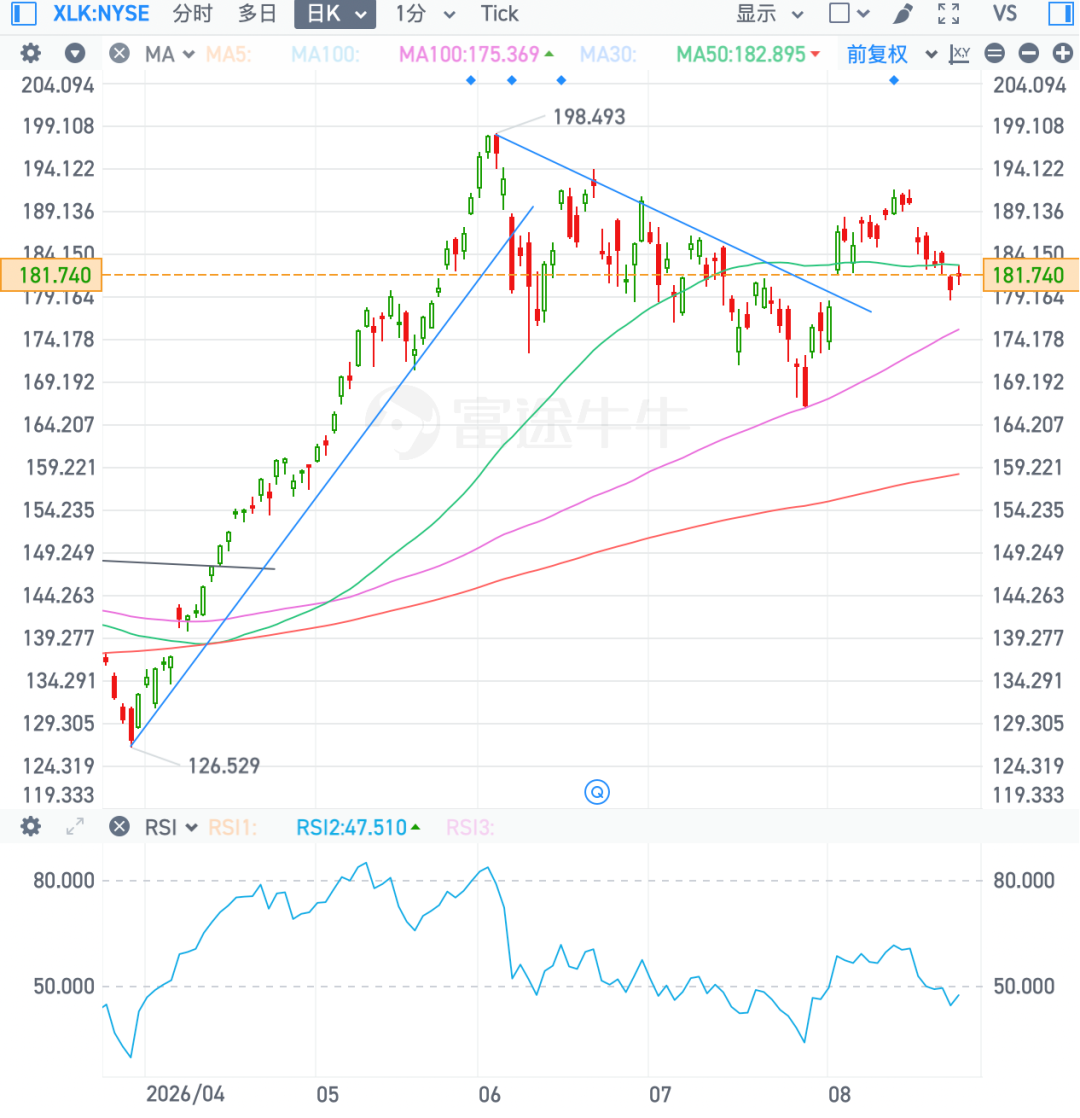Click the Q marker on chart

pos(597,791)
